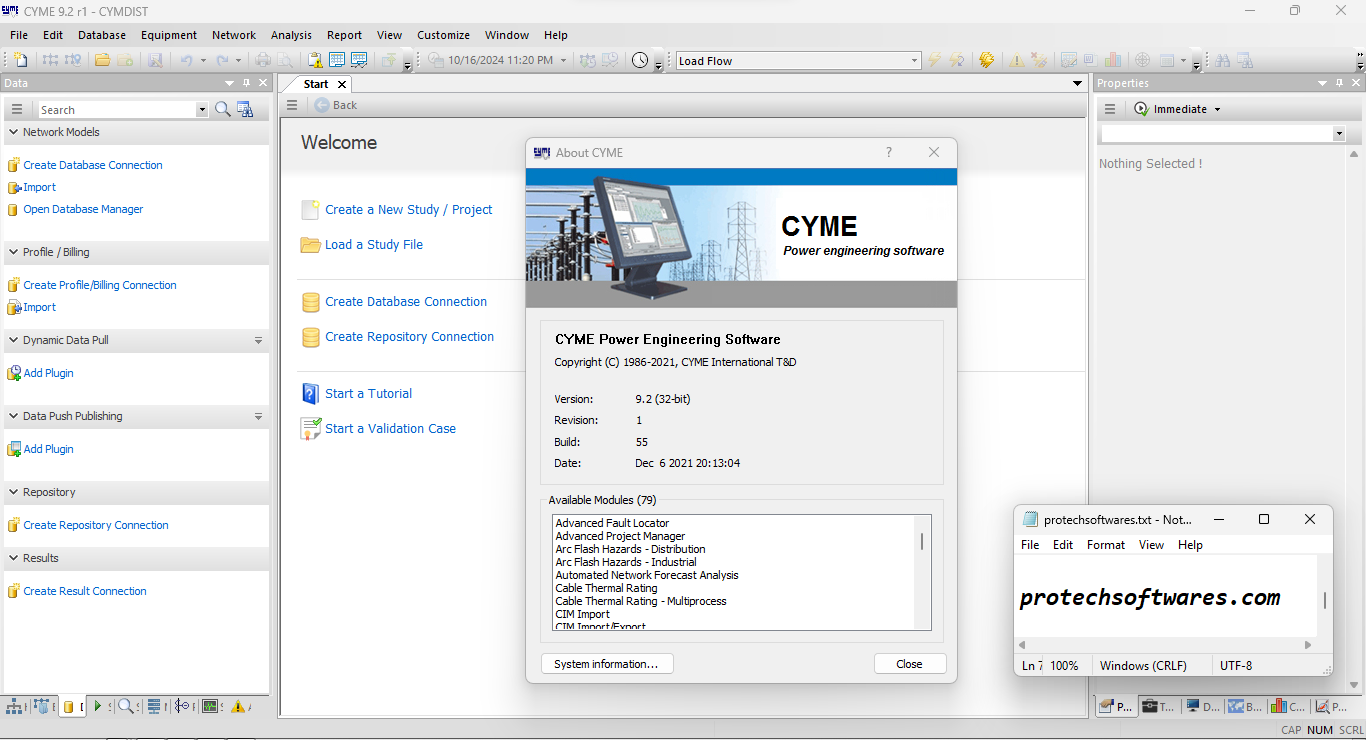
Task: Select Cable Thermal Rating - Multiprocess module
Action: 641,601
